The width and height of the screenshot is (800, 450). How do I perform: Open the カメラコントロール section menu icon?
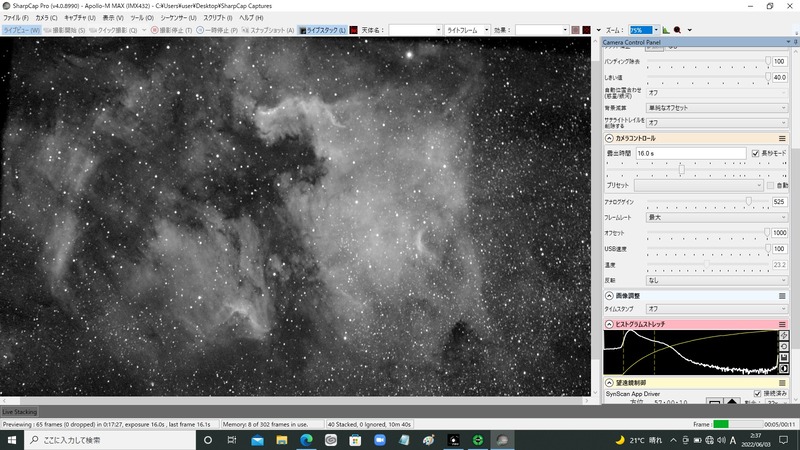(782, 138)
